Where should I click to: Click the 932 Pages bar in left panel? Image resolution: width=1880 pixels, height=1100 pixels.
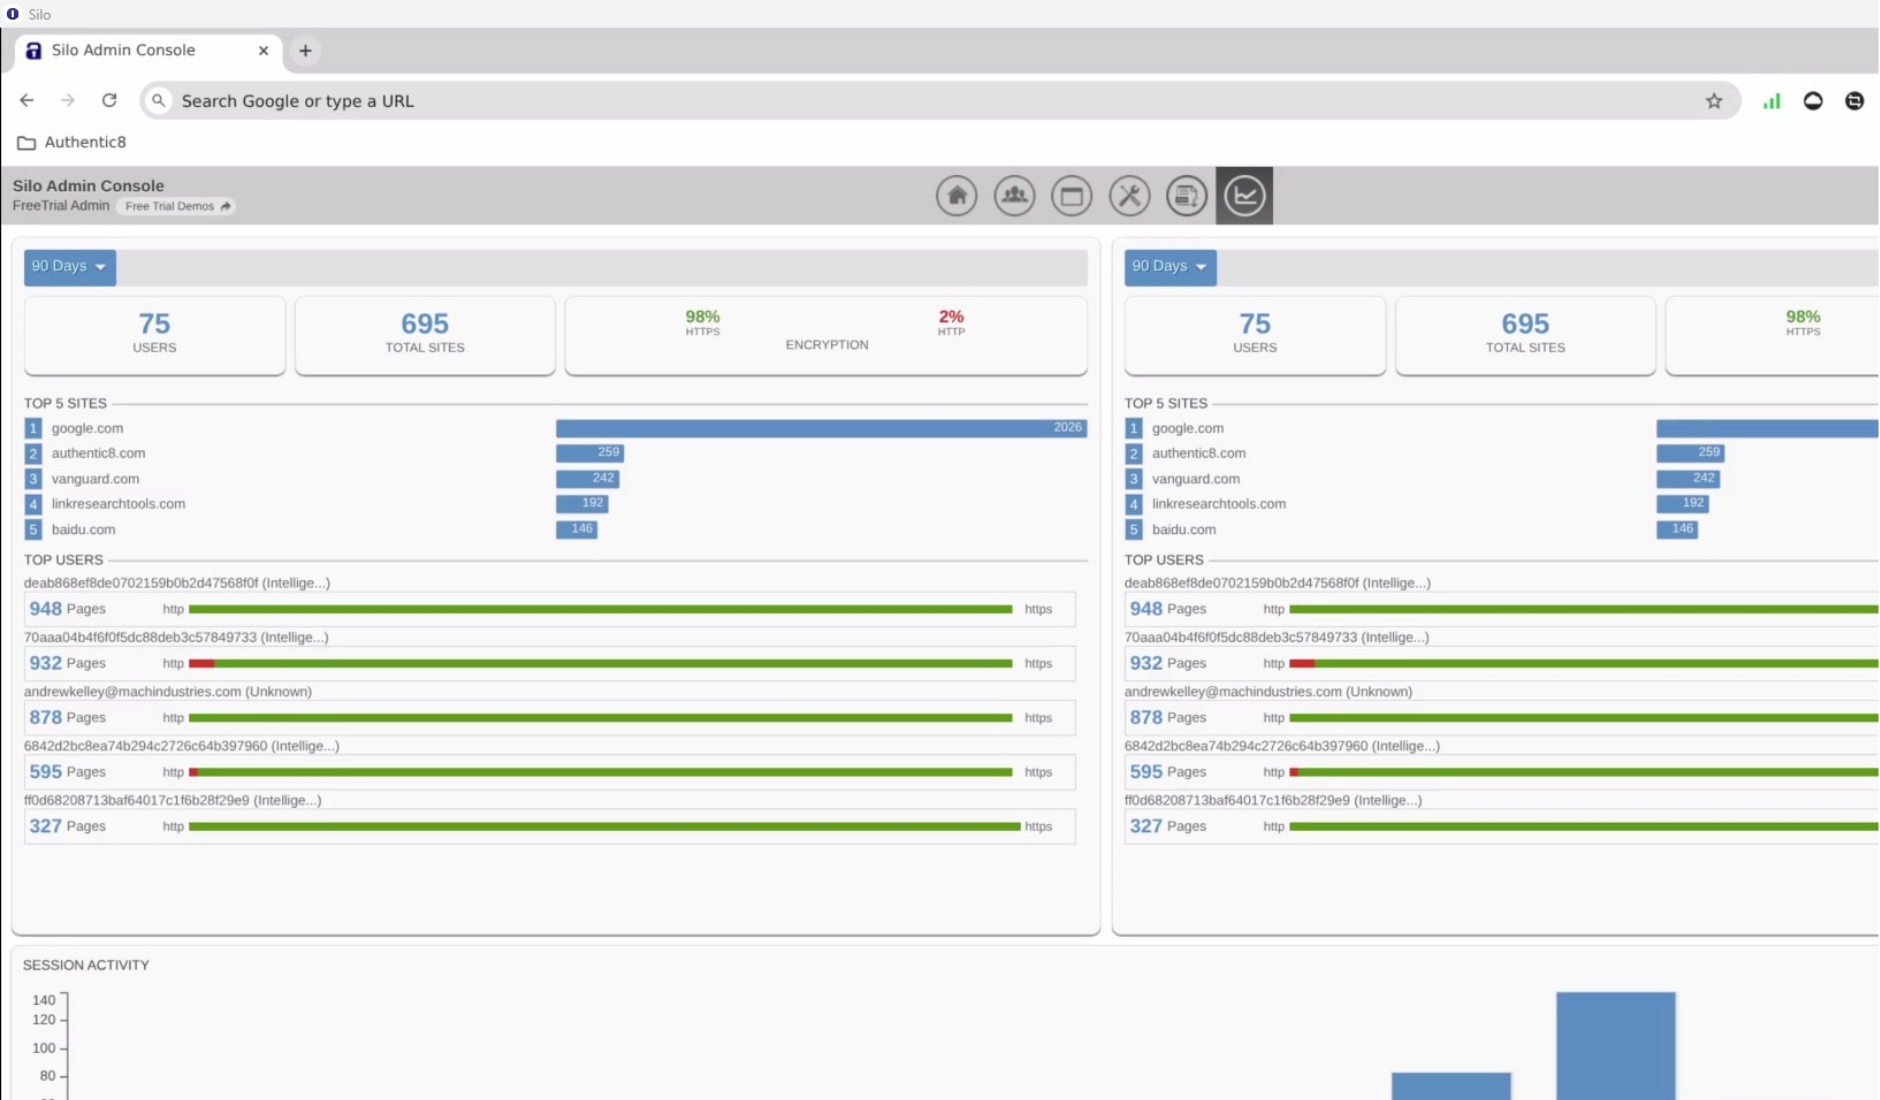pyautogui.click(x=600, y=663)
